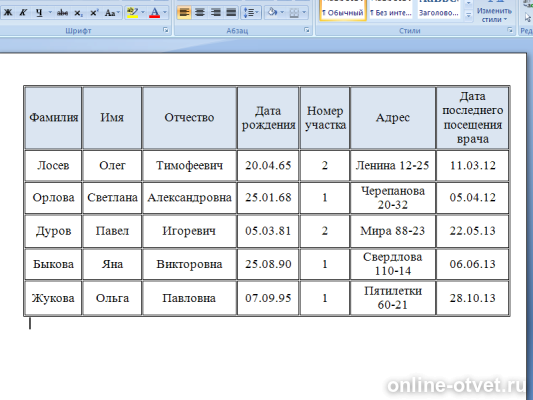The height and width of the screenshot is (400, 533).
Task: Place cursor in the Жукова cell
Action: pos(53,298)
